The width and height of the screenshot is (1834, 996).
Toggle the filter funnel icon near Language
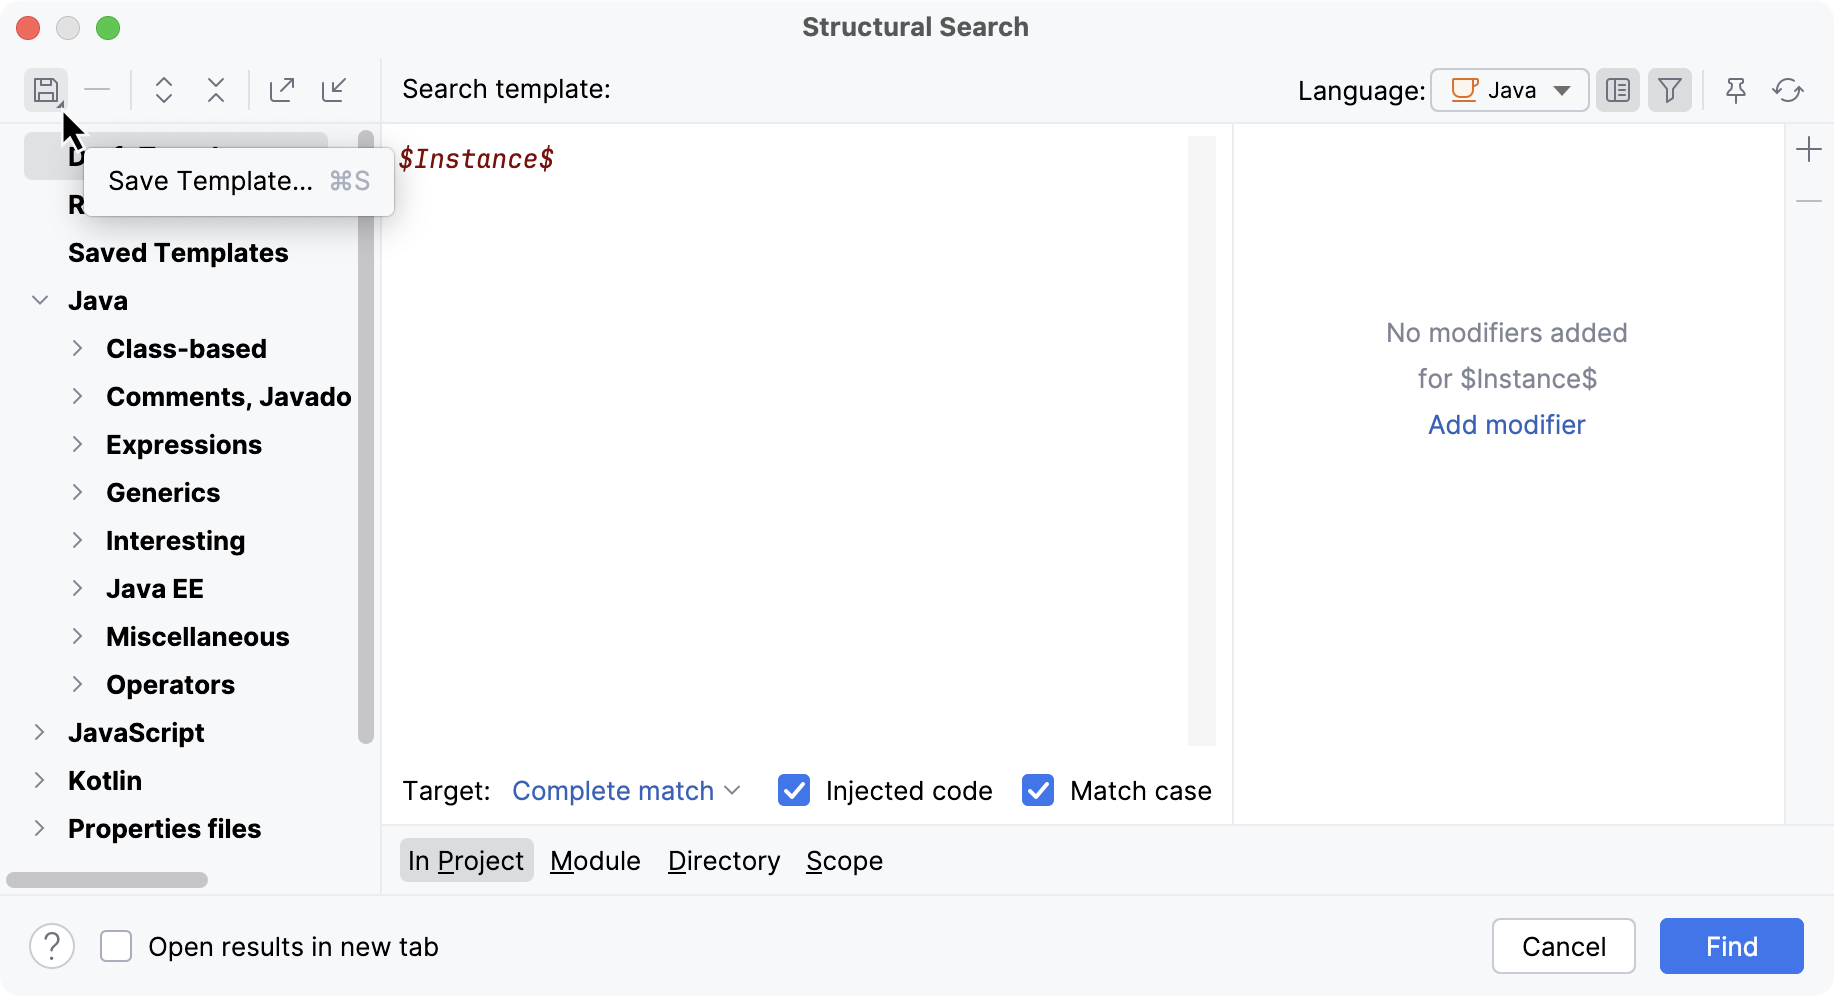(x=1669, y=90)
